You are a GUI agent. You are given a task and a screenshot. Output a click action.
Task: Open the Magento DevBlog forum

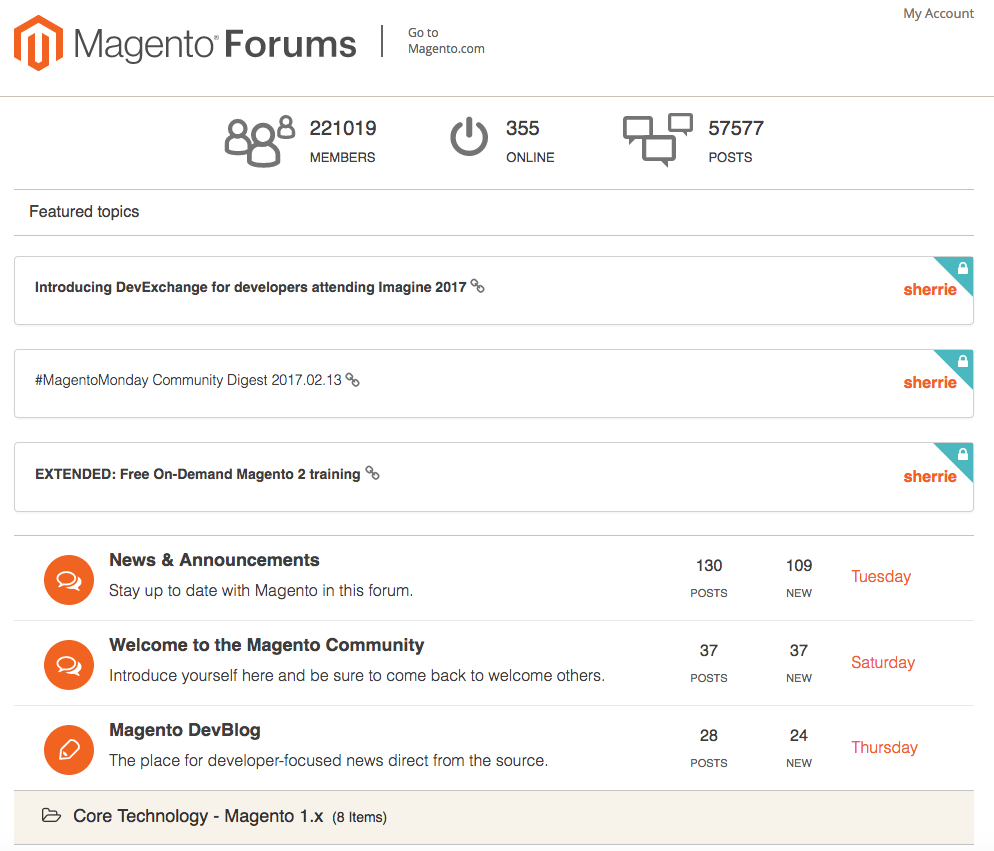184,730
